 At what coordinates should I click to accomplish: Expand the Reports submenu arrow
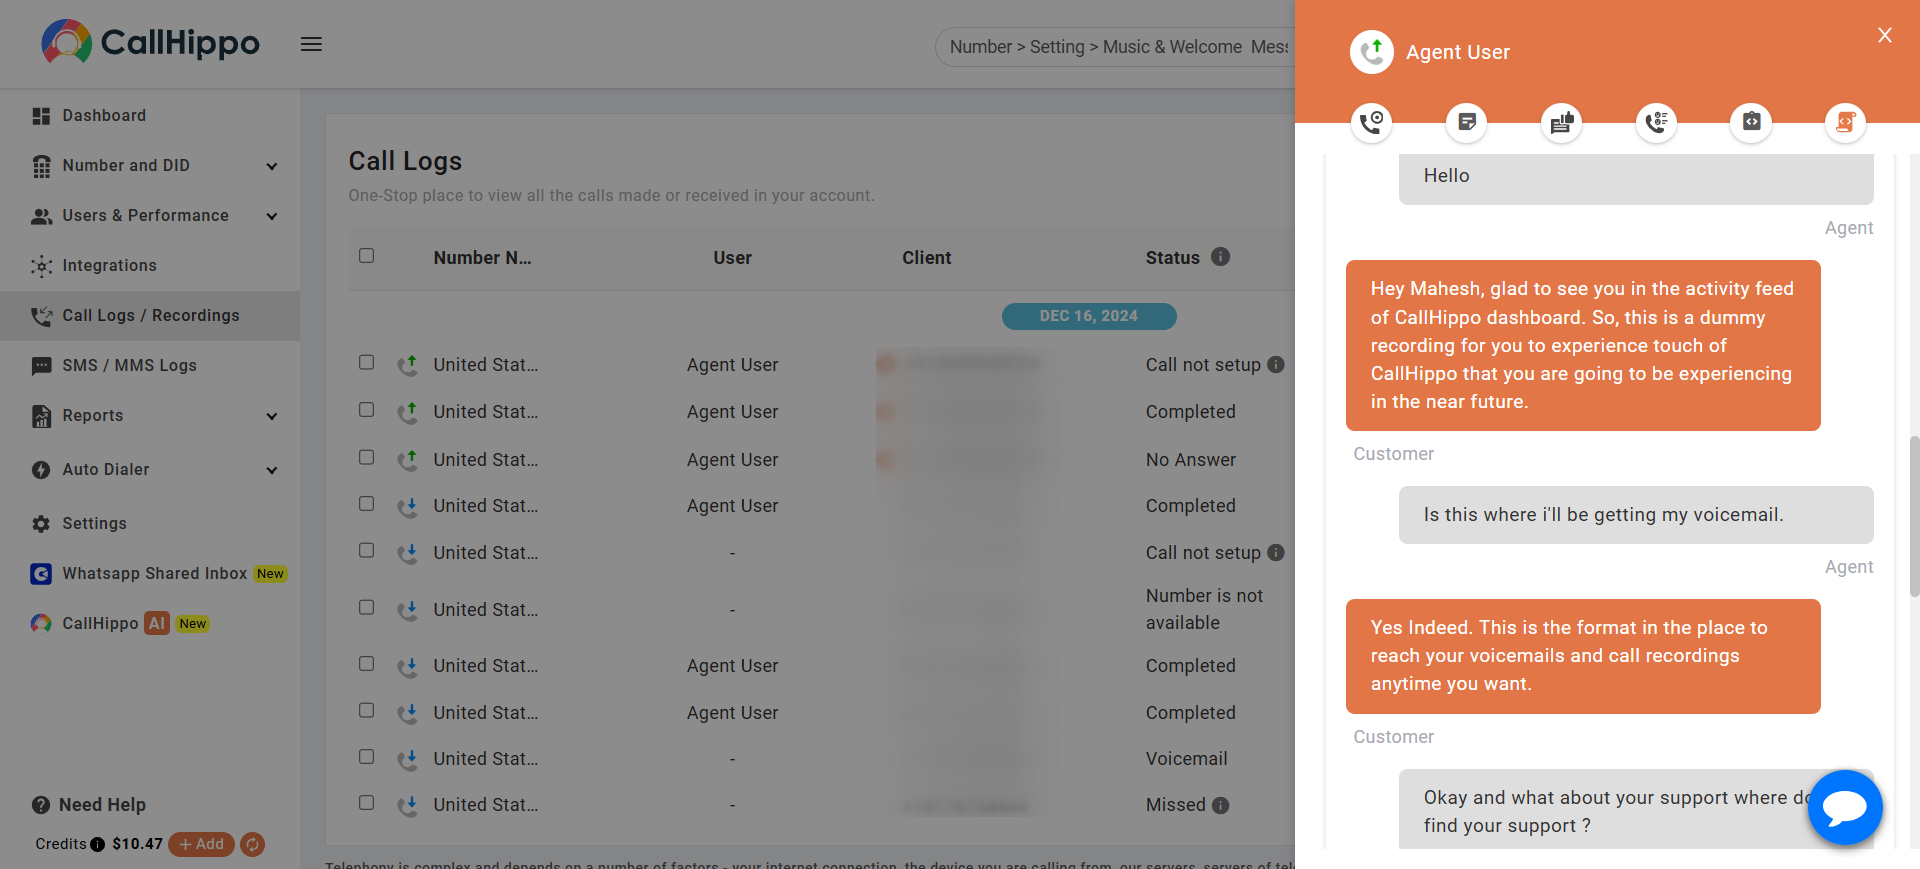pos(272,416)
